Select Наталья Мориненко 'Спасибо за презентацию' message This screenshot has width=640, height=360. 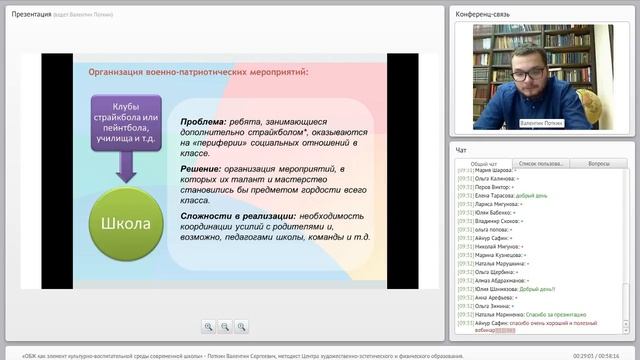coord(522,315)
